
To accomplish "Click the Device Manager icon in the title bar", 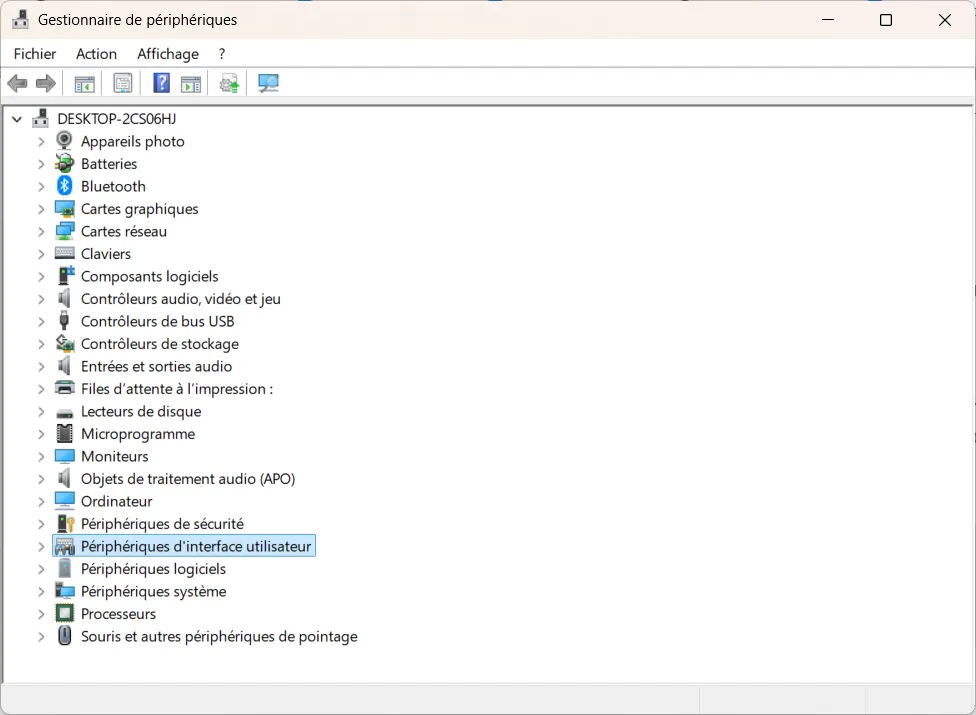I will (21, 19).
